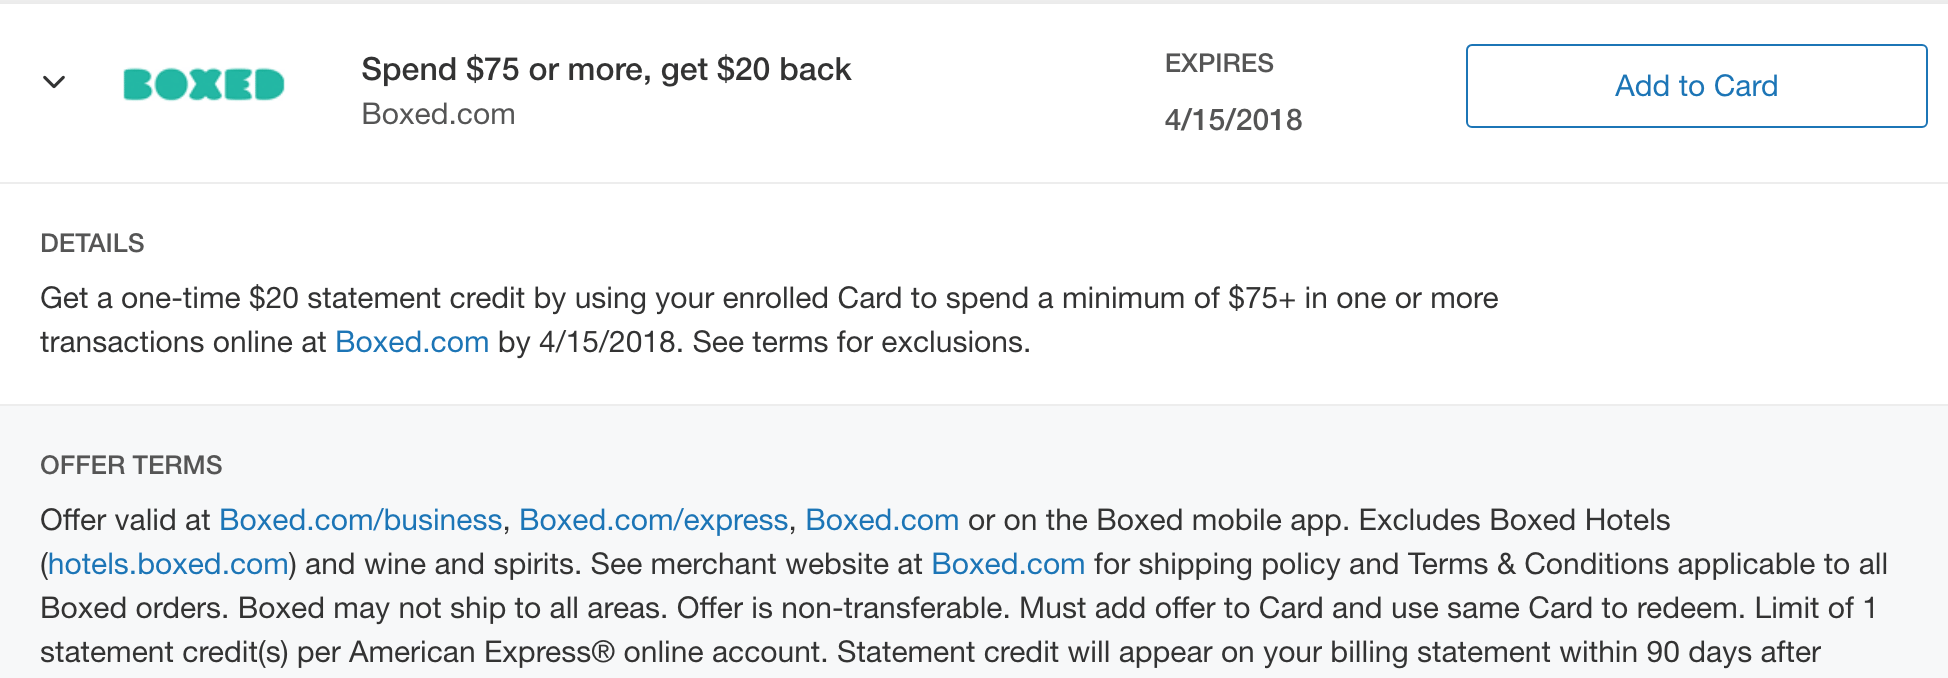This screenshot has height=678, width=1948.
Task: Click the DETAILS section heading
Action: tap(92, 243)
